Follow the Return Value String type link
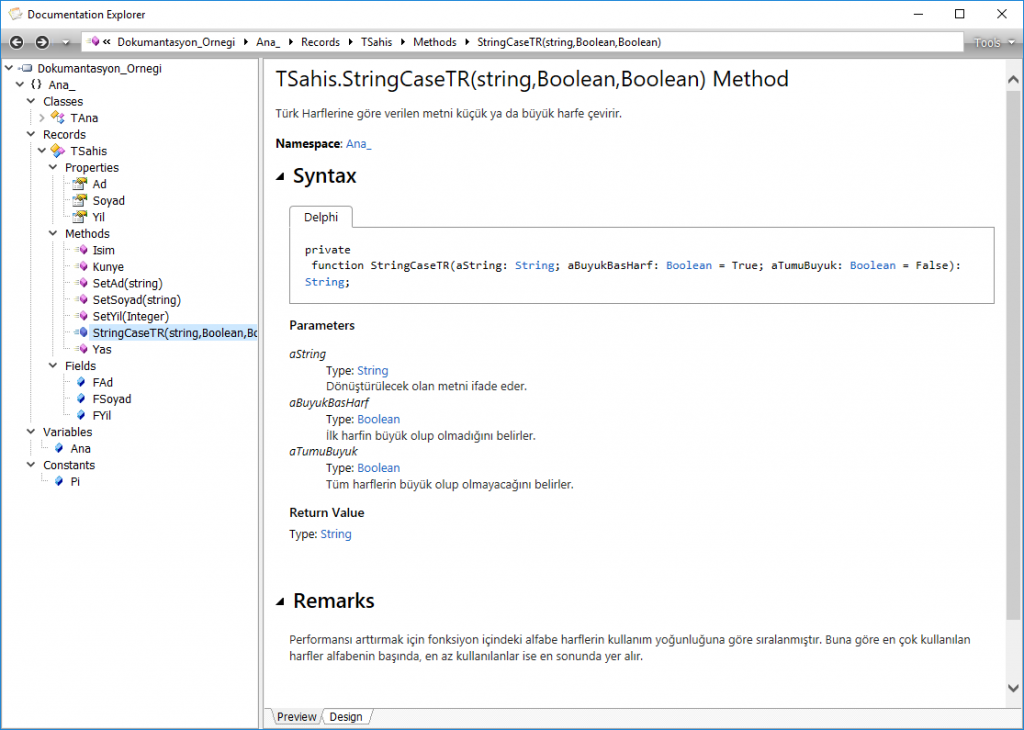 pos(335,534)
